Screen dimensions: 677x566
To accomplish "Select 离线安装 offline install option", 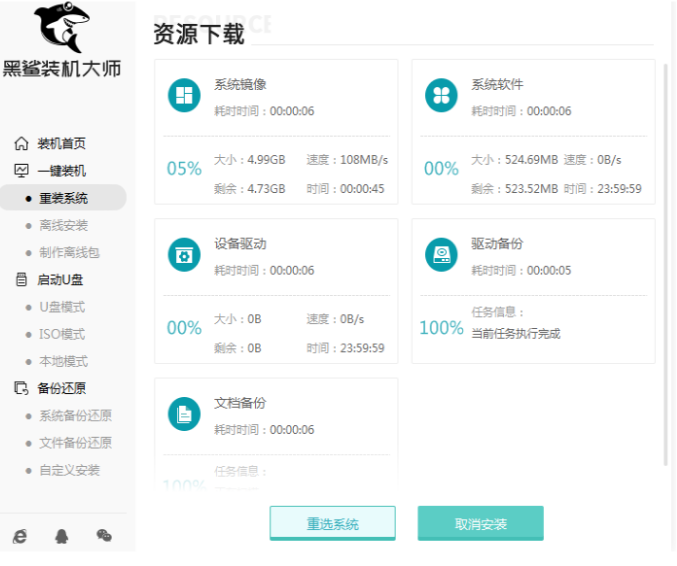I will (x=63, y=225).
